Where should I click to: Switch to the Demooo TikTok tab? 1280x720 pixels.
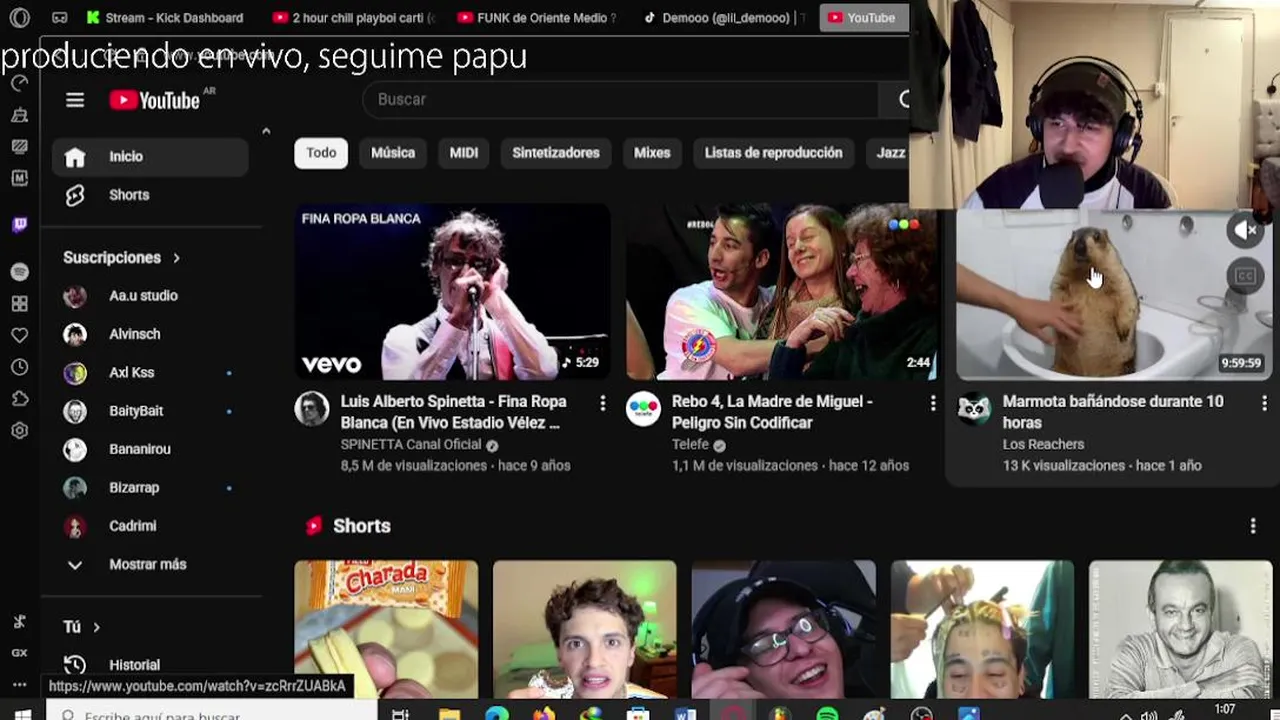tap(724, 18)
